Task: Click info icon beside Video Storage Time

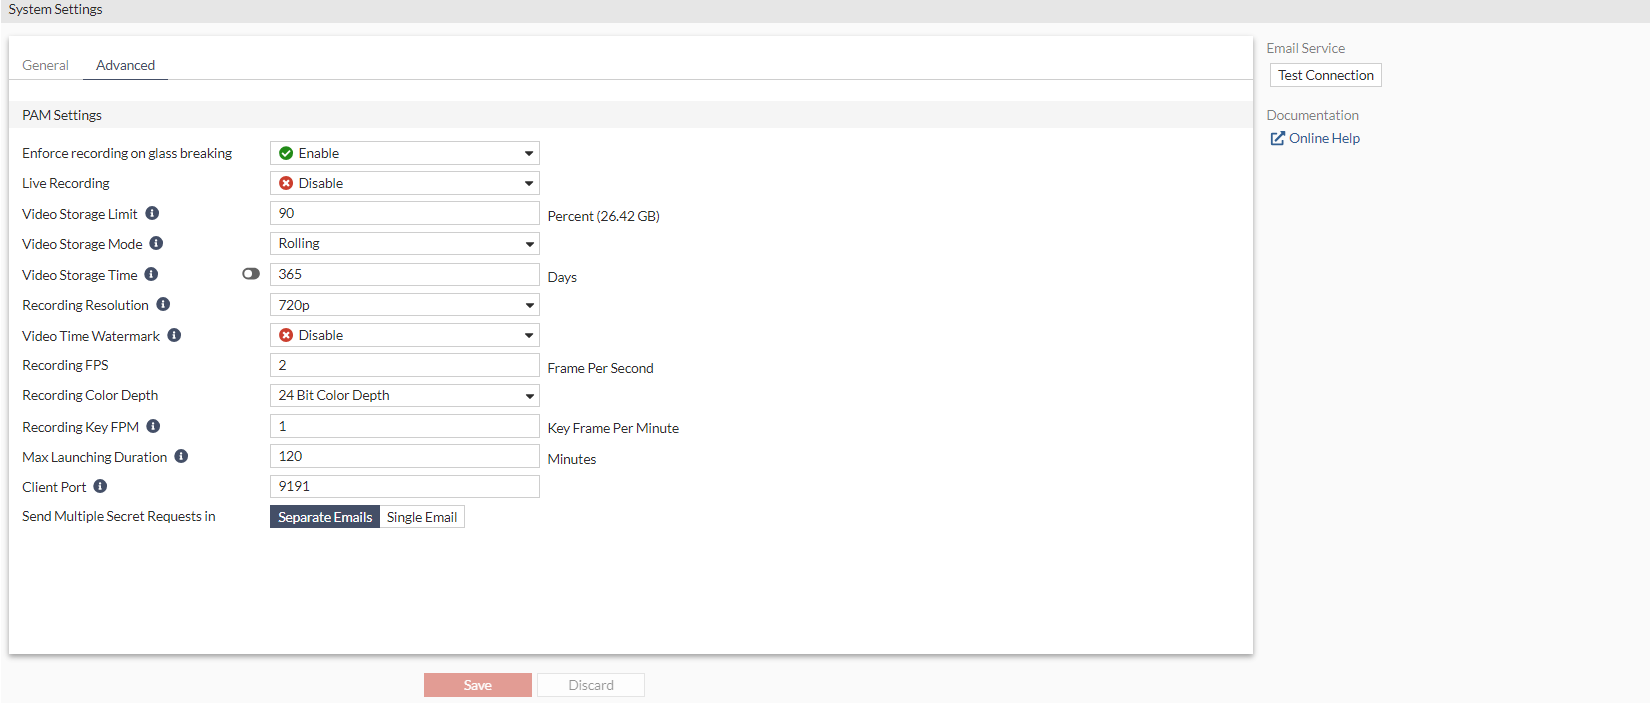Action: 151,274
